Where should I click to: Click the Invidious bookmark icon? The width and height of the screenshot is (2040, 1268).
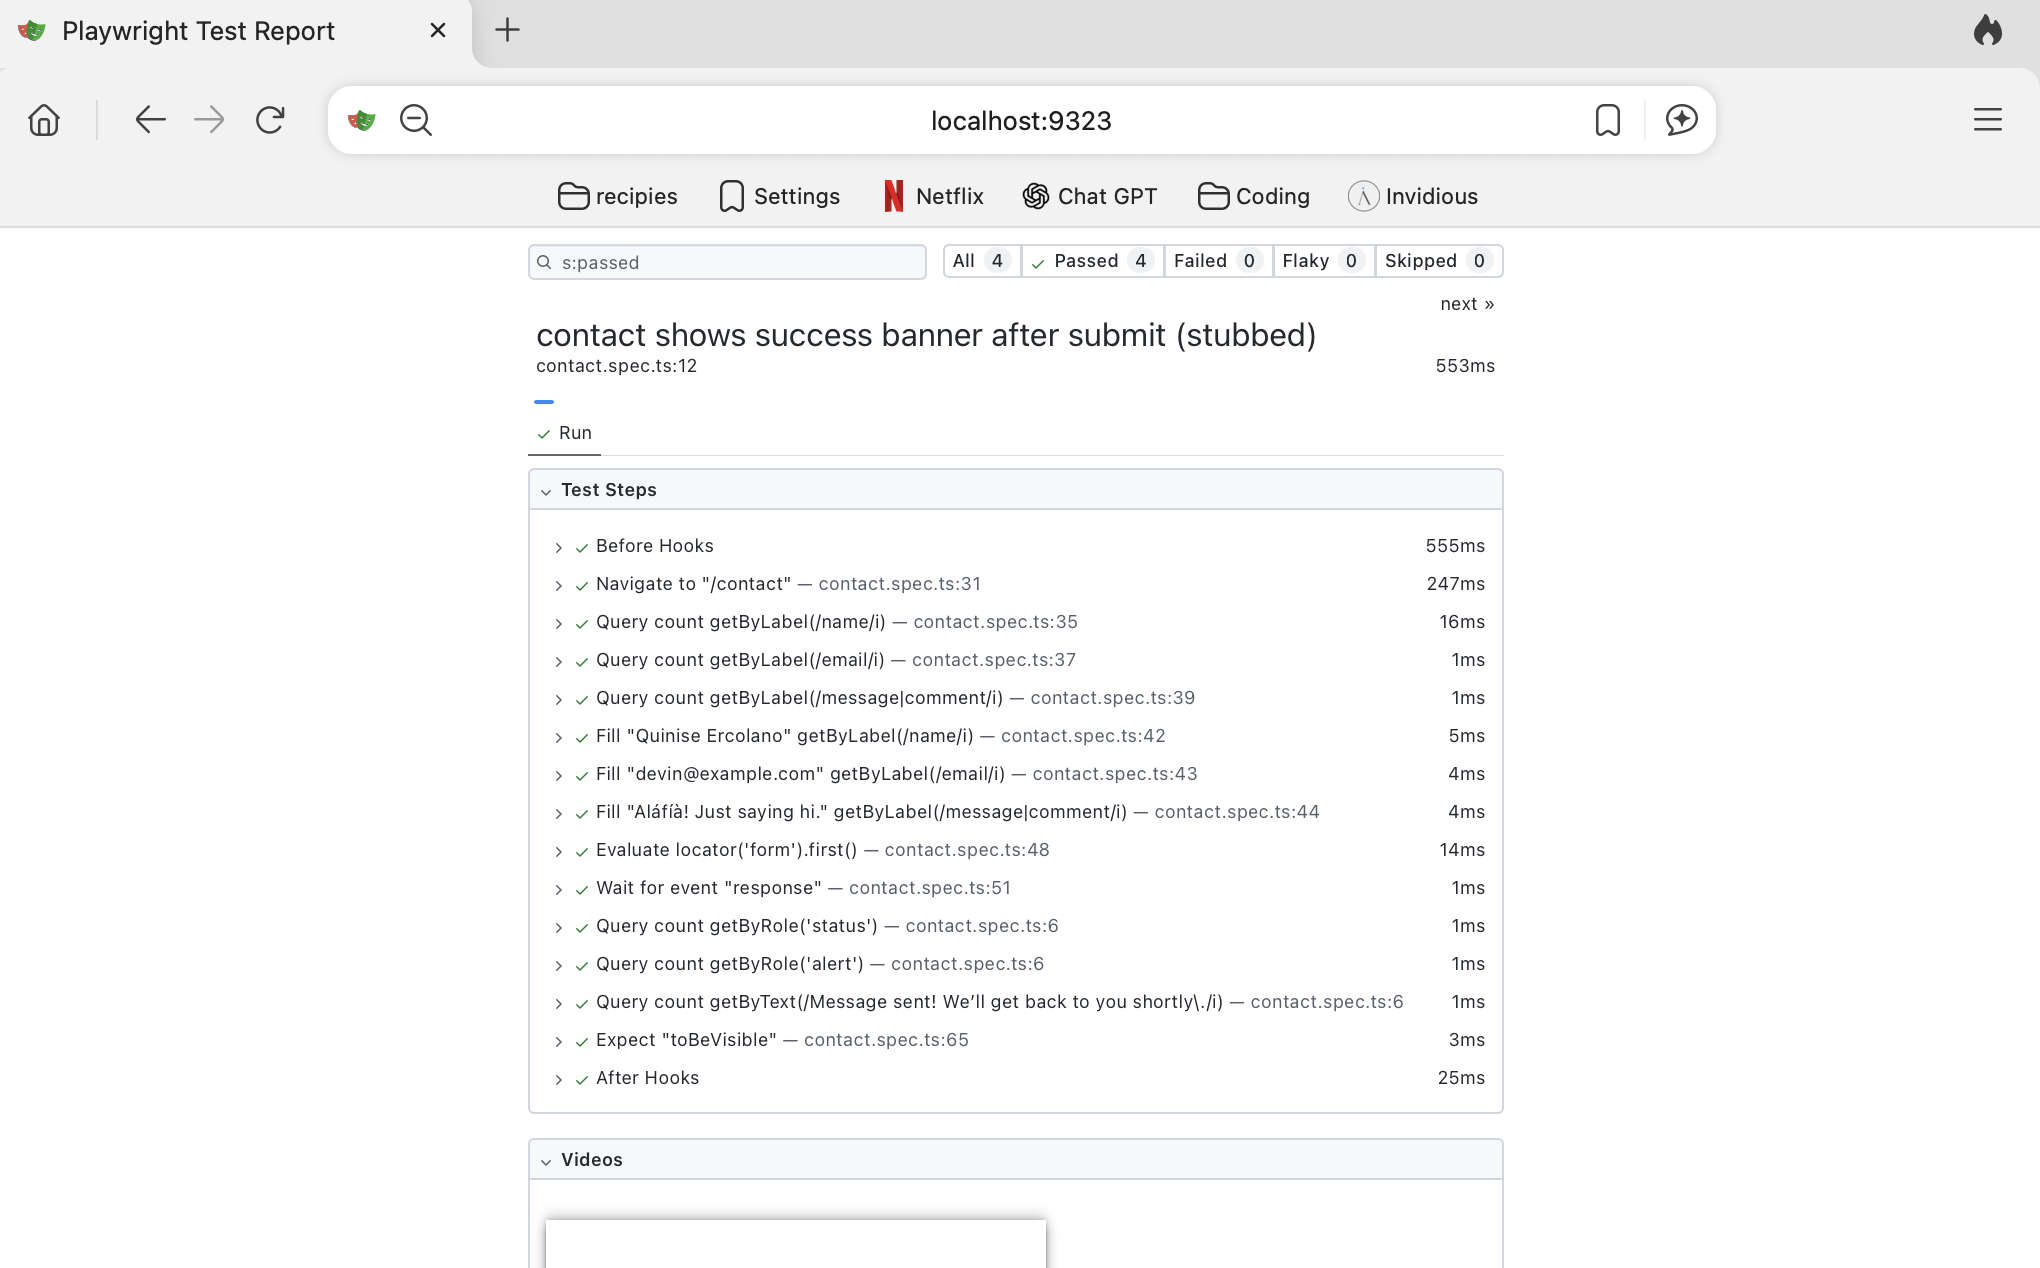[x=1363, y=196]
